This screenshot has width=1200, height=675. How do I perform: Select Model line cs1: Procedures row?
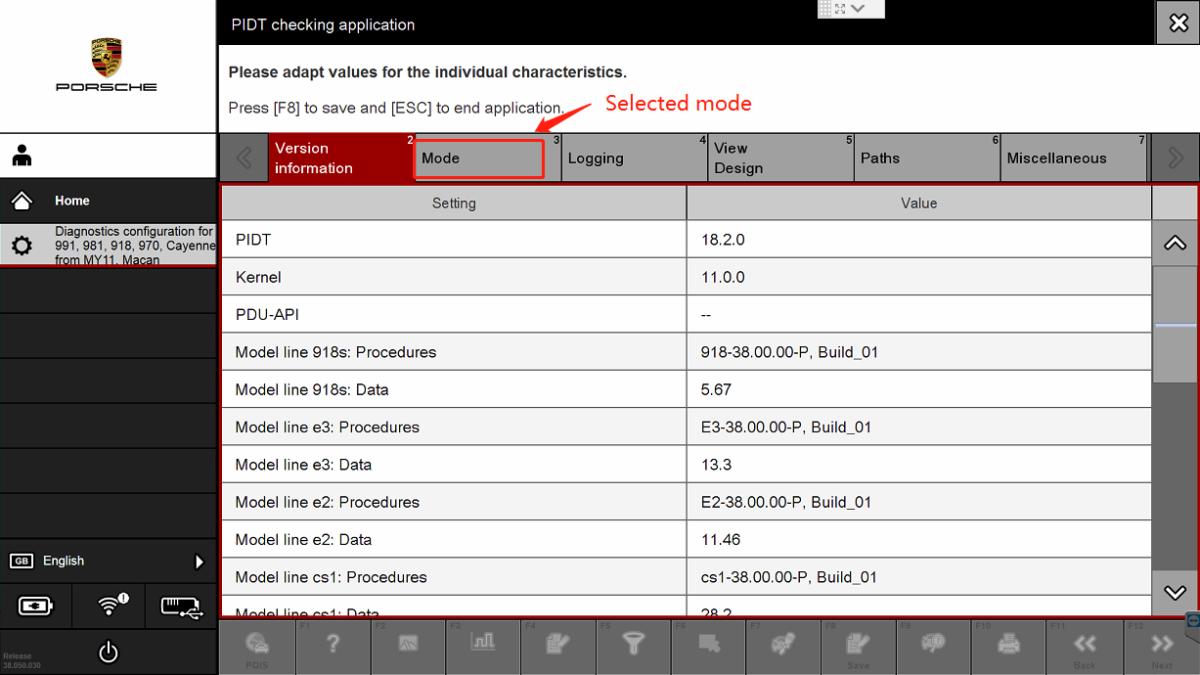[686, 577]
